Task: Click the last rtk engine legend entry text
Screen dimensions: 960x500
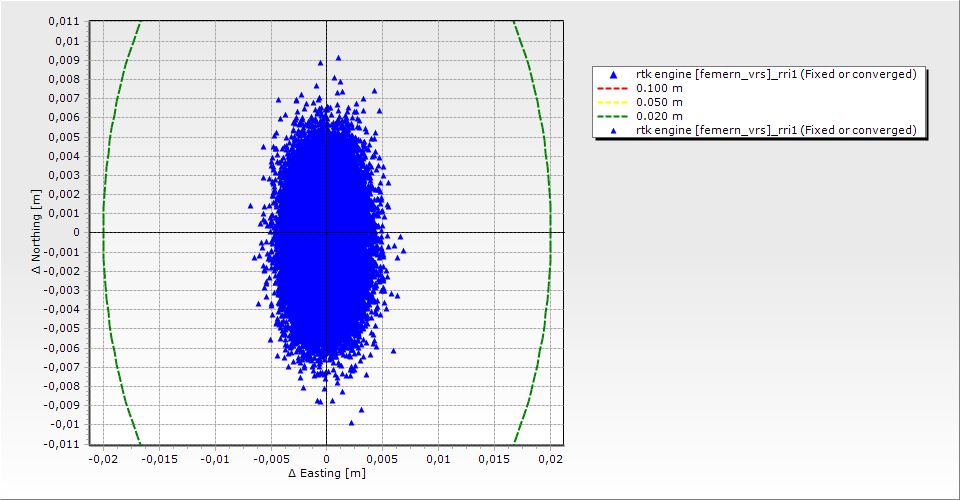Action: [776, 131]
